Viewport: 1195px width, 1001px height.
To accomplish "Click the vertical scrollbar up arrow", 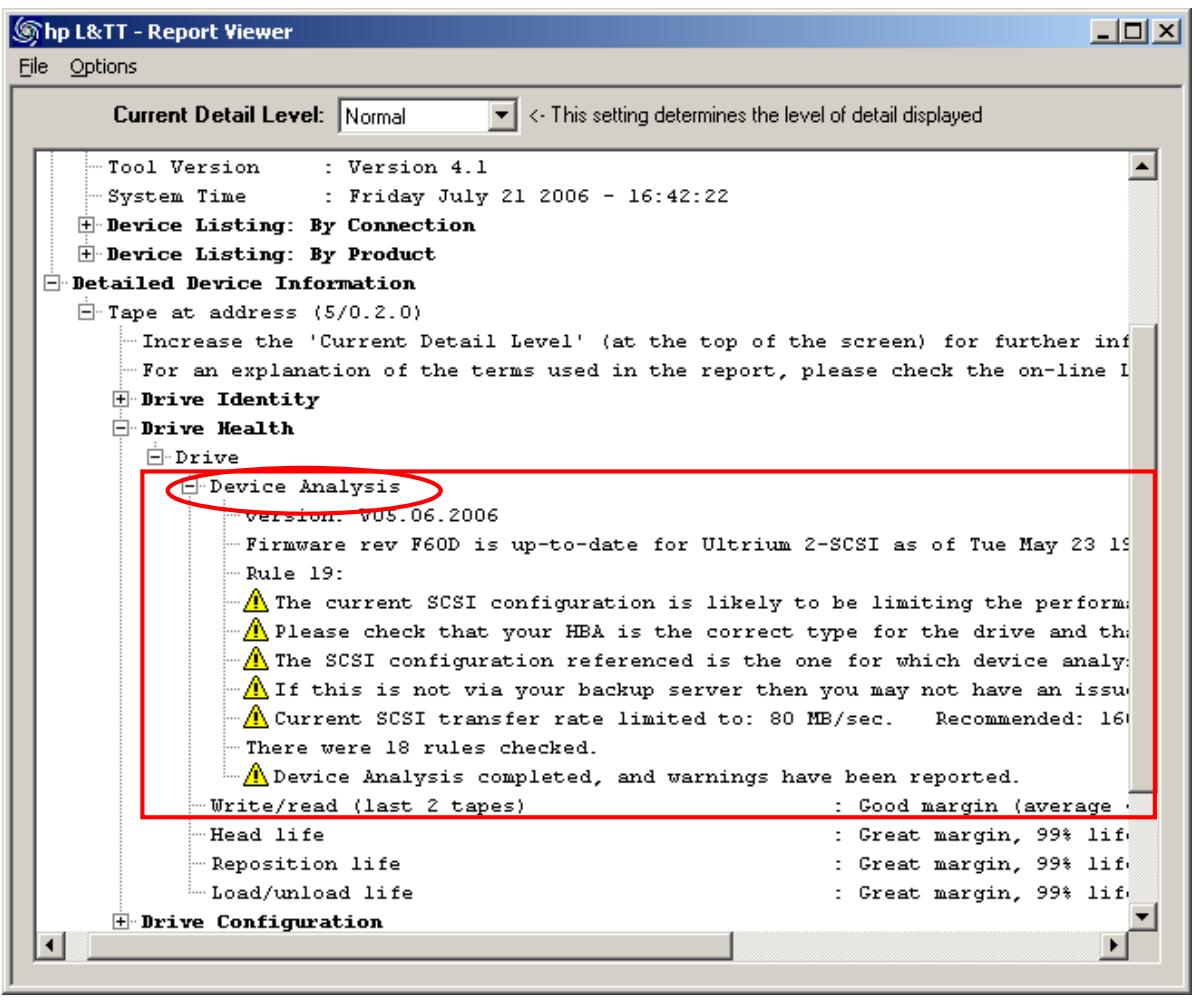I will coord(1142,166).
